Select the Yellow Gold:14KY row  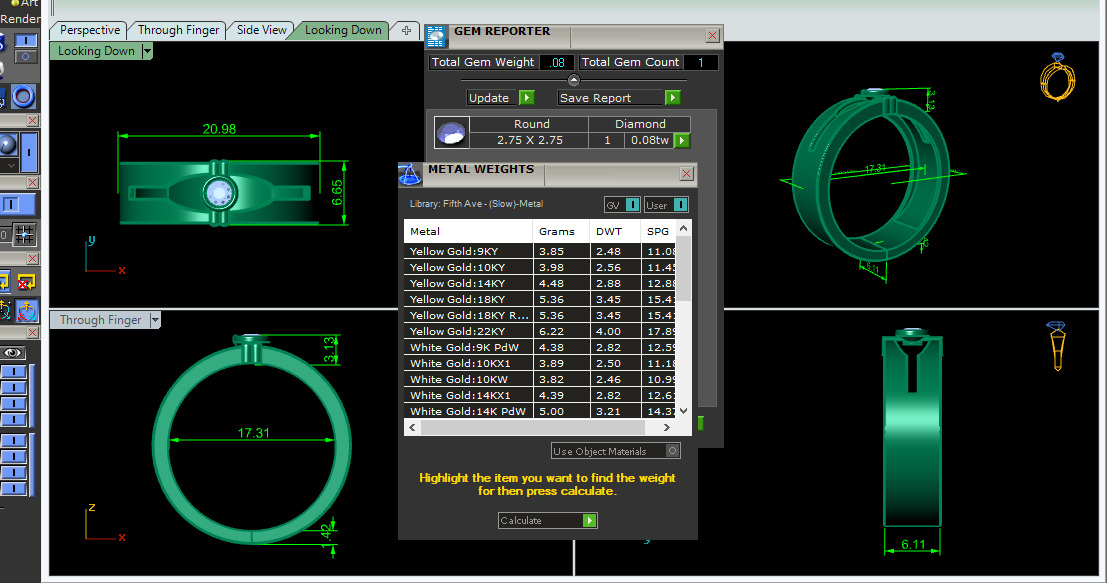coord(540,283)
